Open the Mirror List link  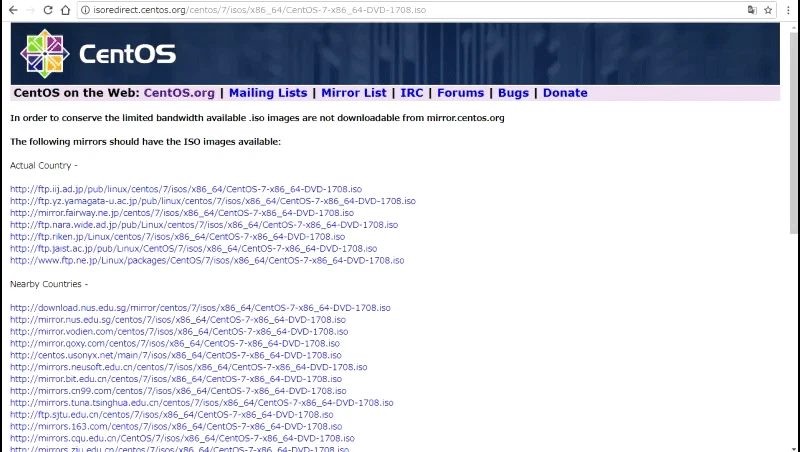point(354,93)
